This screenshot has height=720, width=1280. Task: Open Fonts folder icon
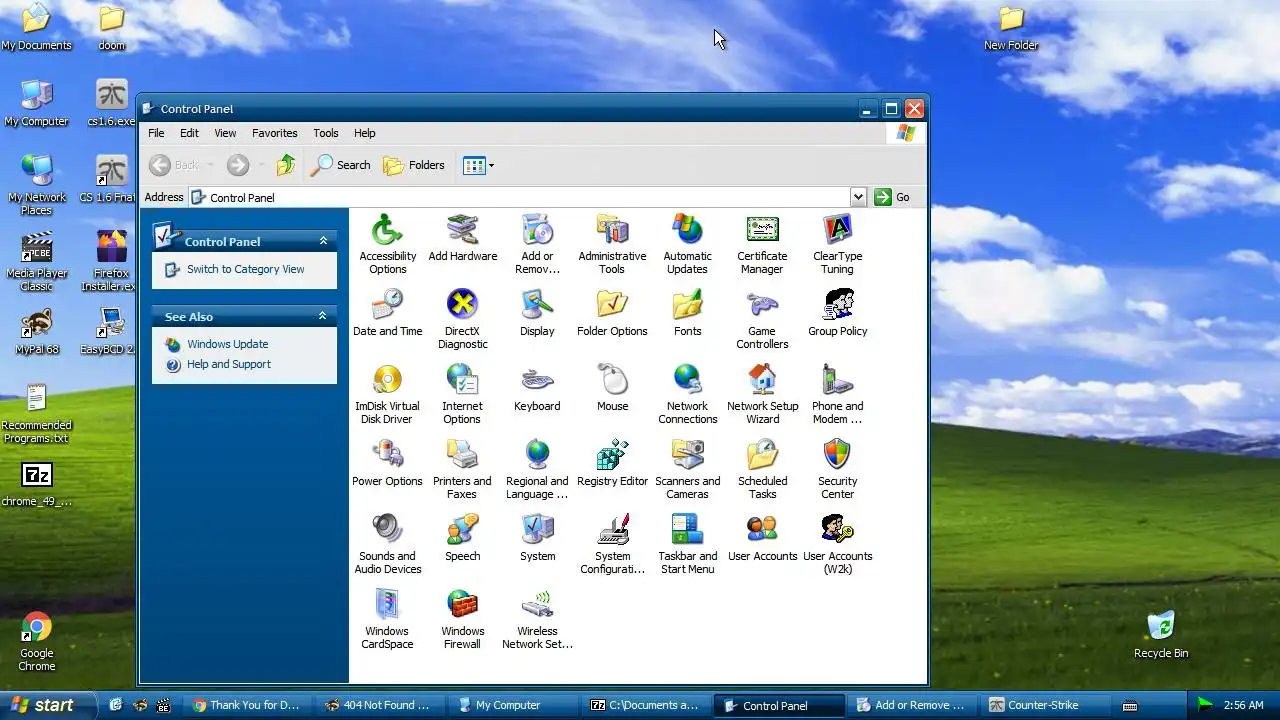click(x=687, y=313)
